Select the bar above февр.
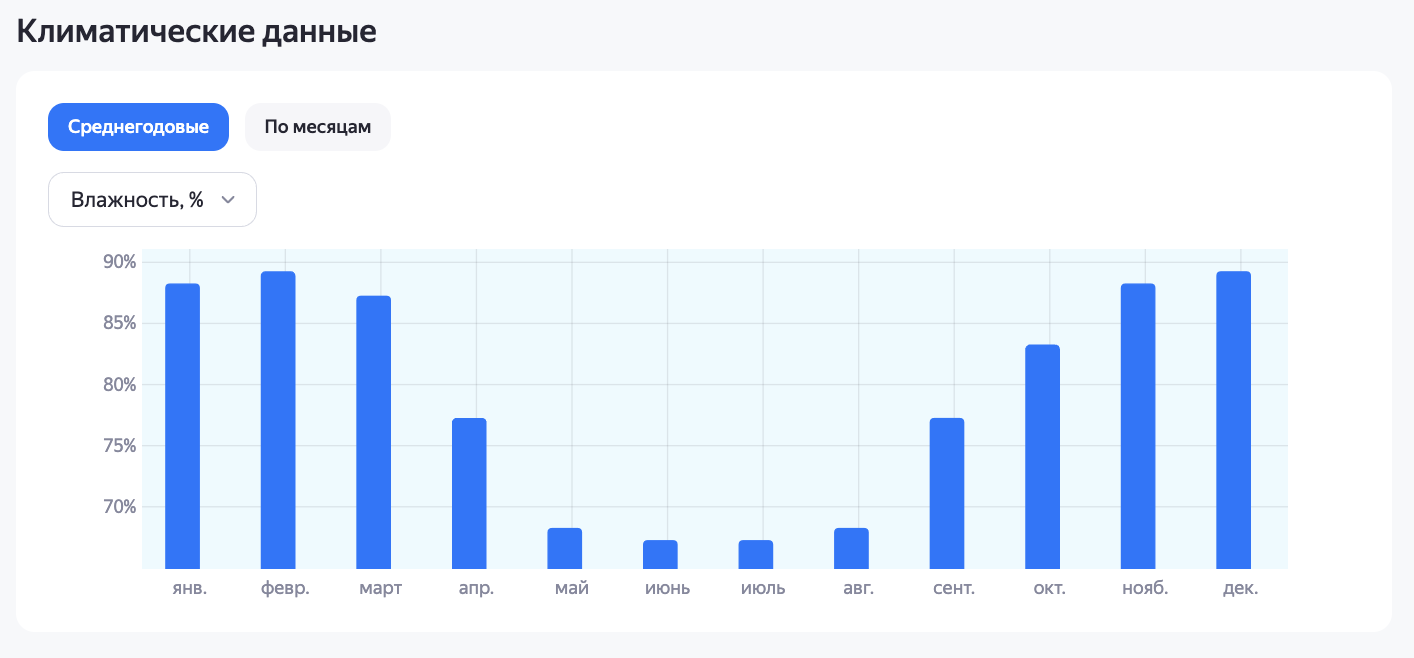 pyautogui.click(x=278, y=420)
